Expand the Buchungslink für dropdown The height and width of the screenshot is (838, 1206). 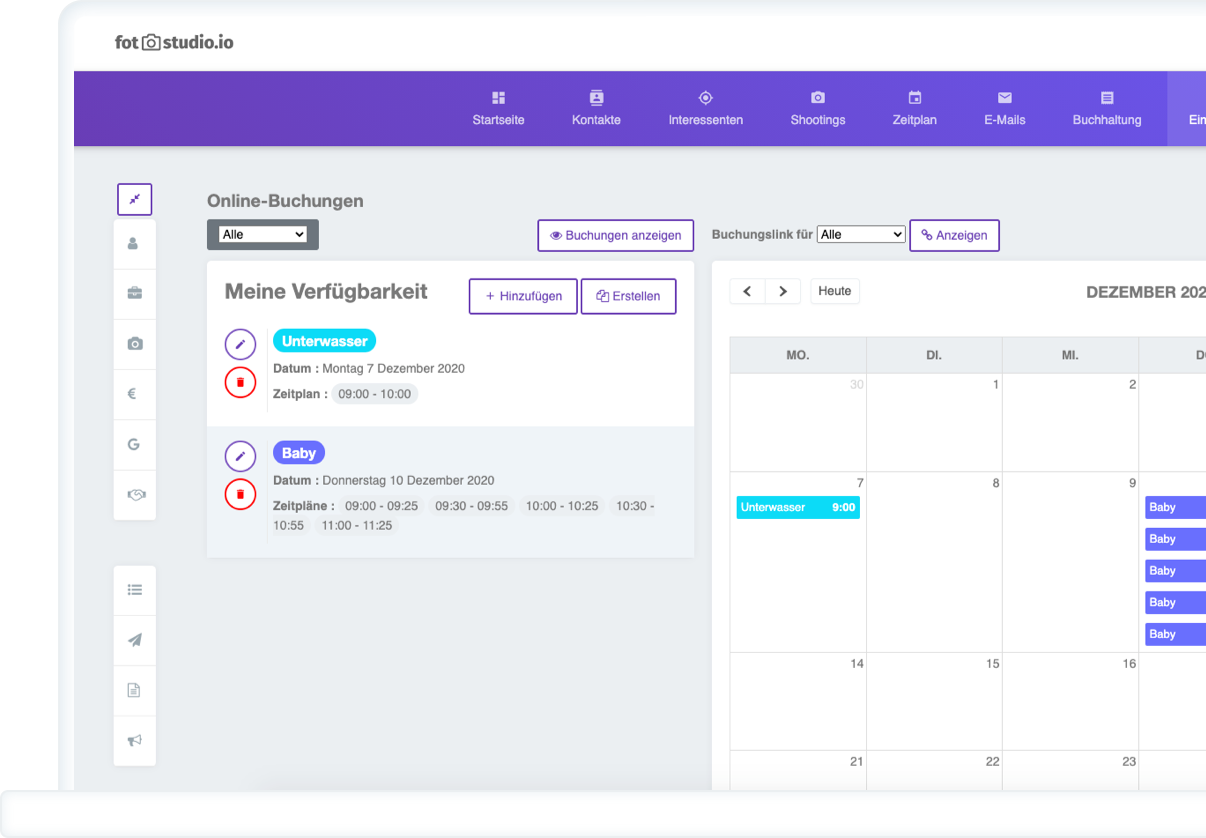[x=860, y=235]
